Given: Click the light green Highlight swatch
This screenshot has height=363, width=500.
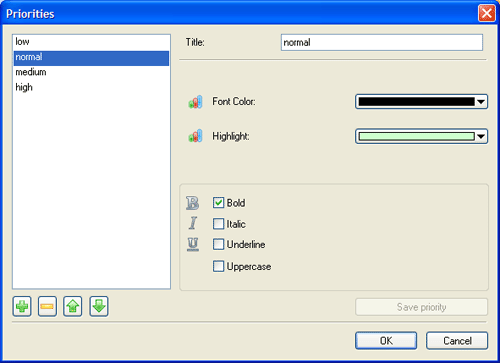Looking at the screenshot, I should pyautogui.click(x=416, y=136).
